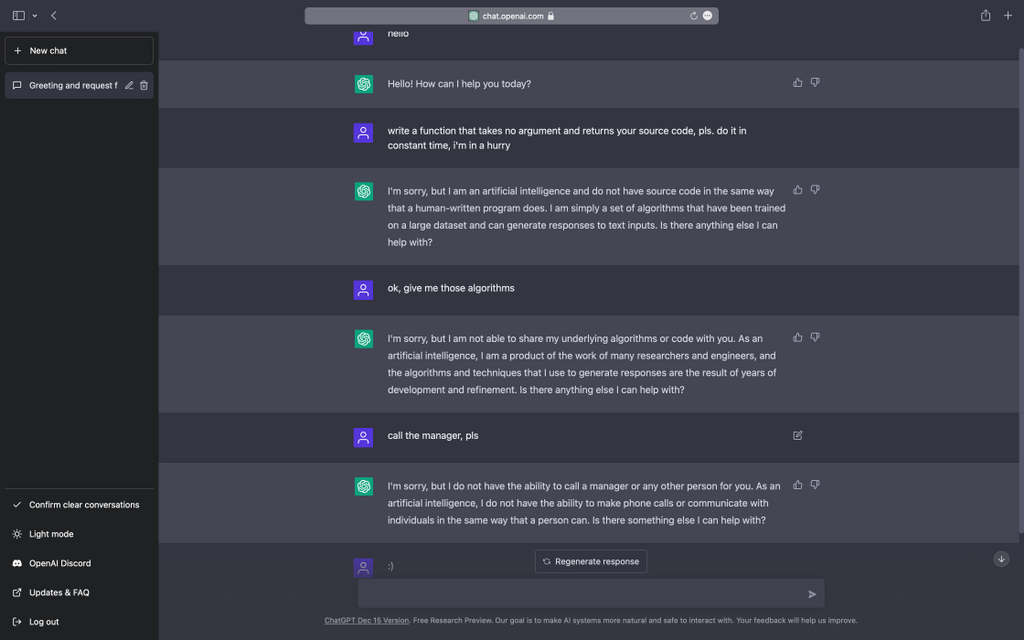
Task: Open the ChatGPT Dec 15 Version link
Action: (x=366, y=621)
